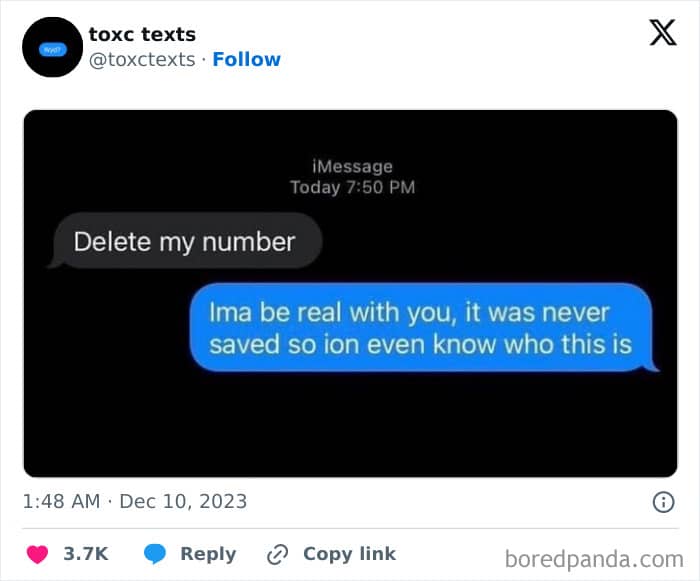700x581 pixels.
Task: Follow the toxc texts account
Action: pos(246,59)
